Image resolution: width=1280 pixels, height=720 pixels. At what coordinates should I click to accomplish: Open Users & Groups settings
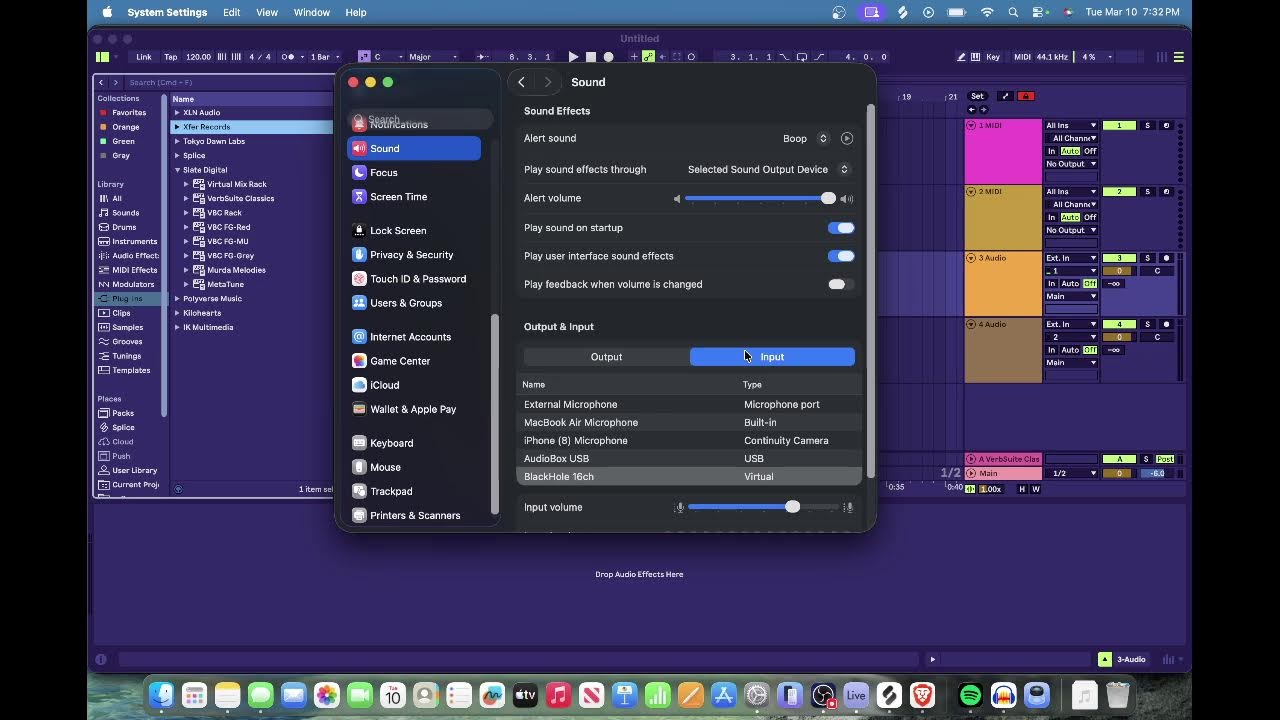tap(414, 303)
